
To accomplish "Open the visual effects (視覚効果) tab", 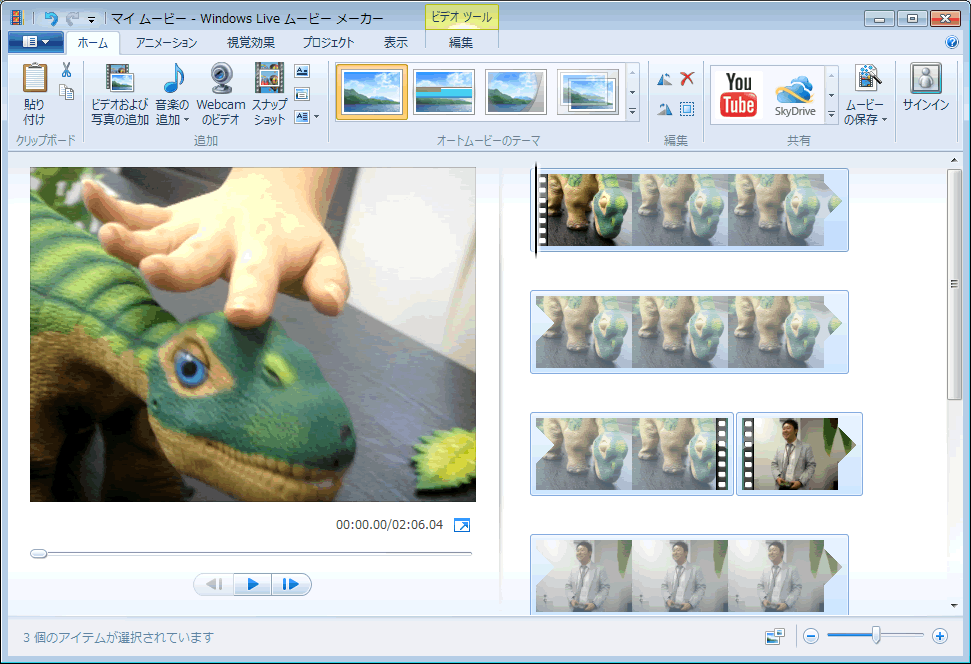I will 248,42.
